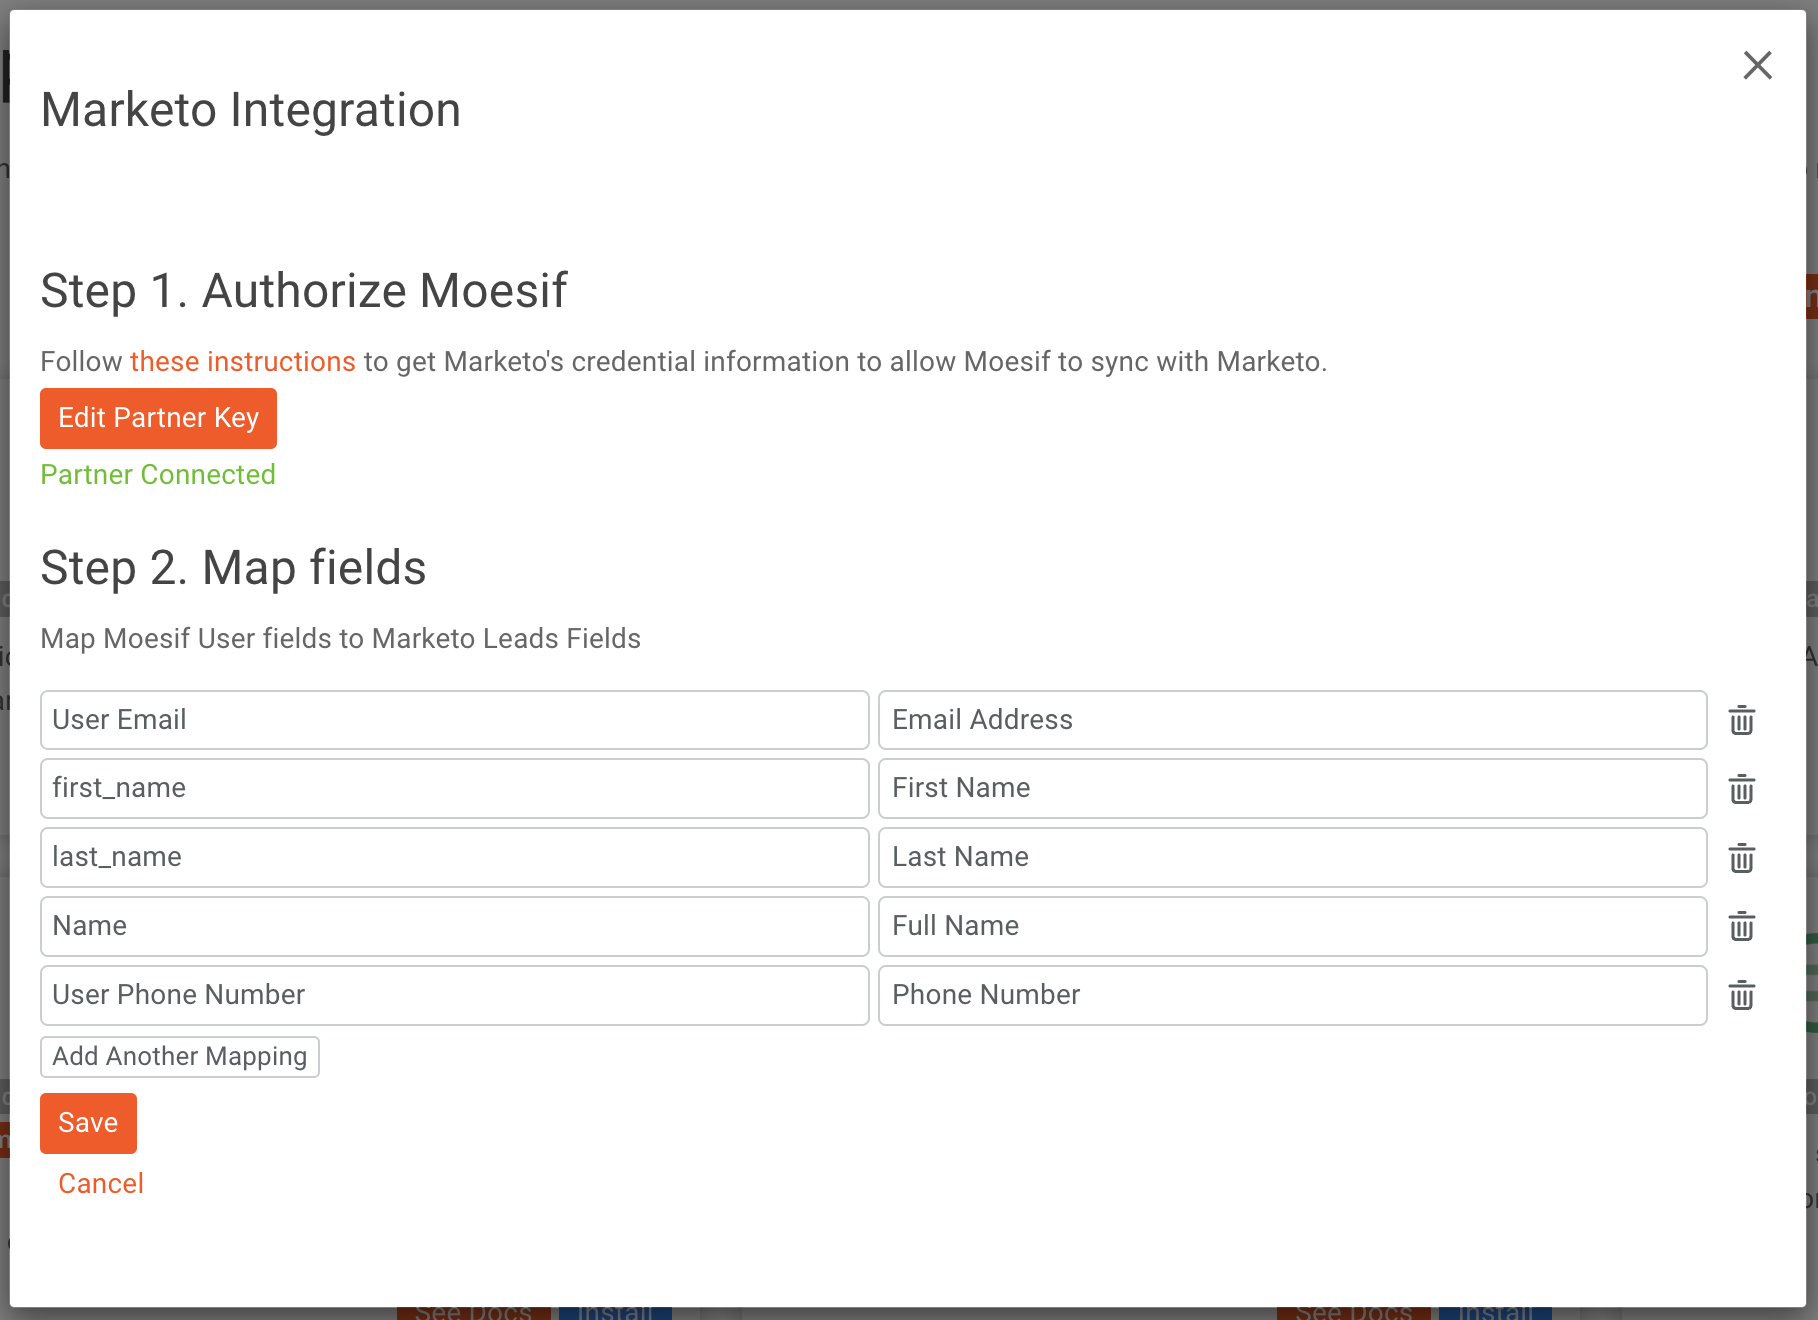Save the field mappings
This screenshot has height=1320, width=1818.
[88, 1123]
